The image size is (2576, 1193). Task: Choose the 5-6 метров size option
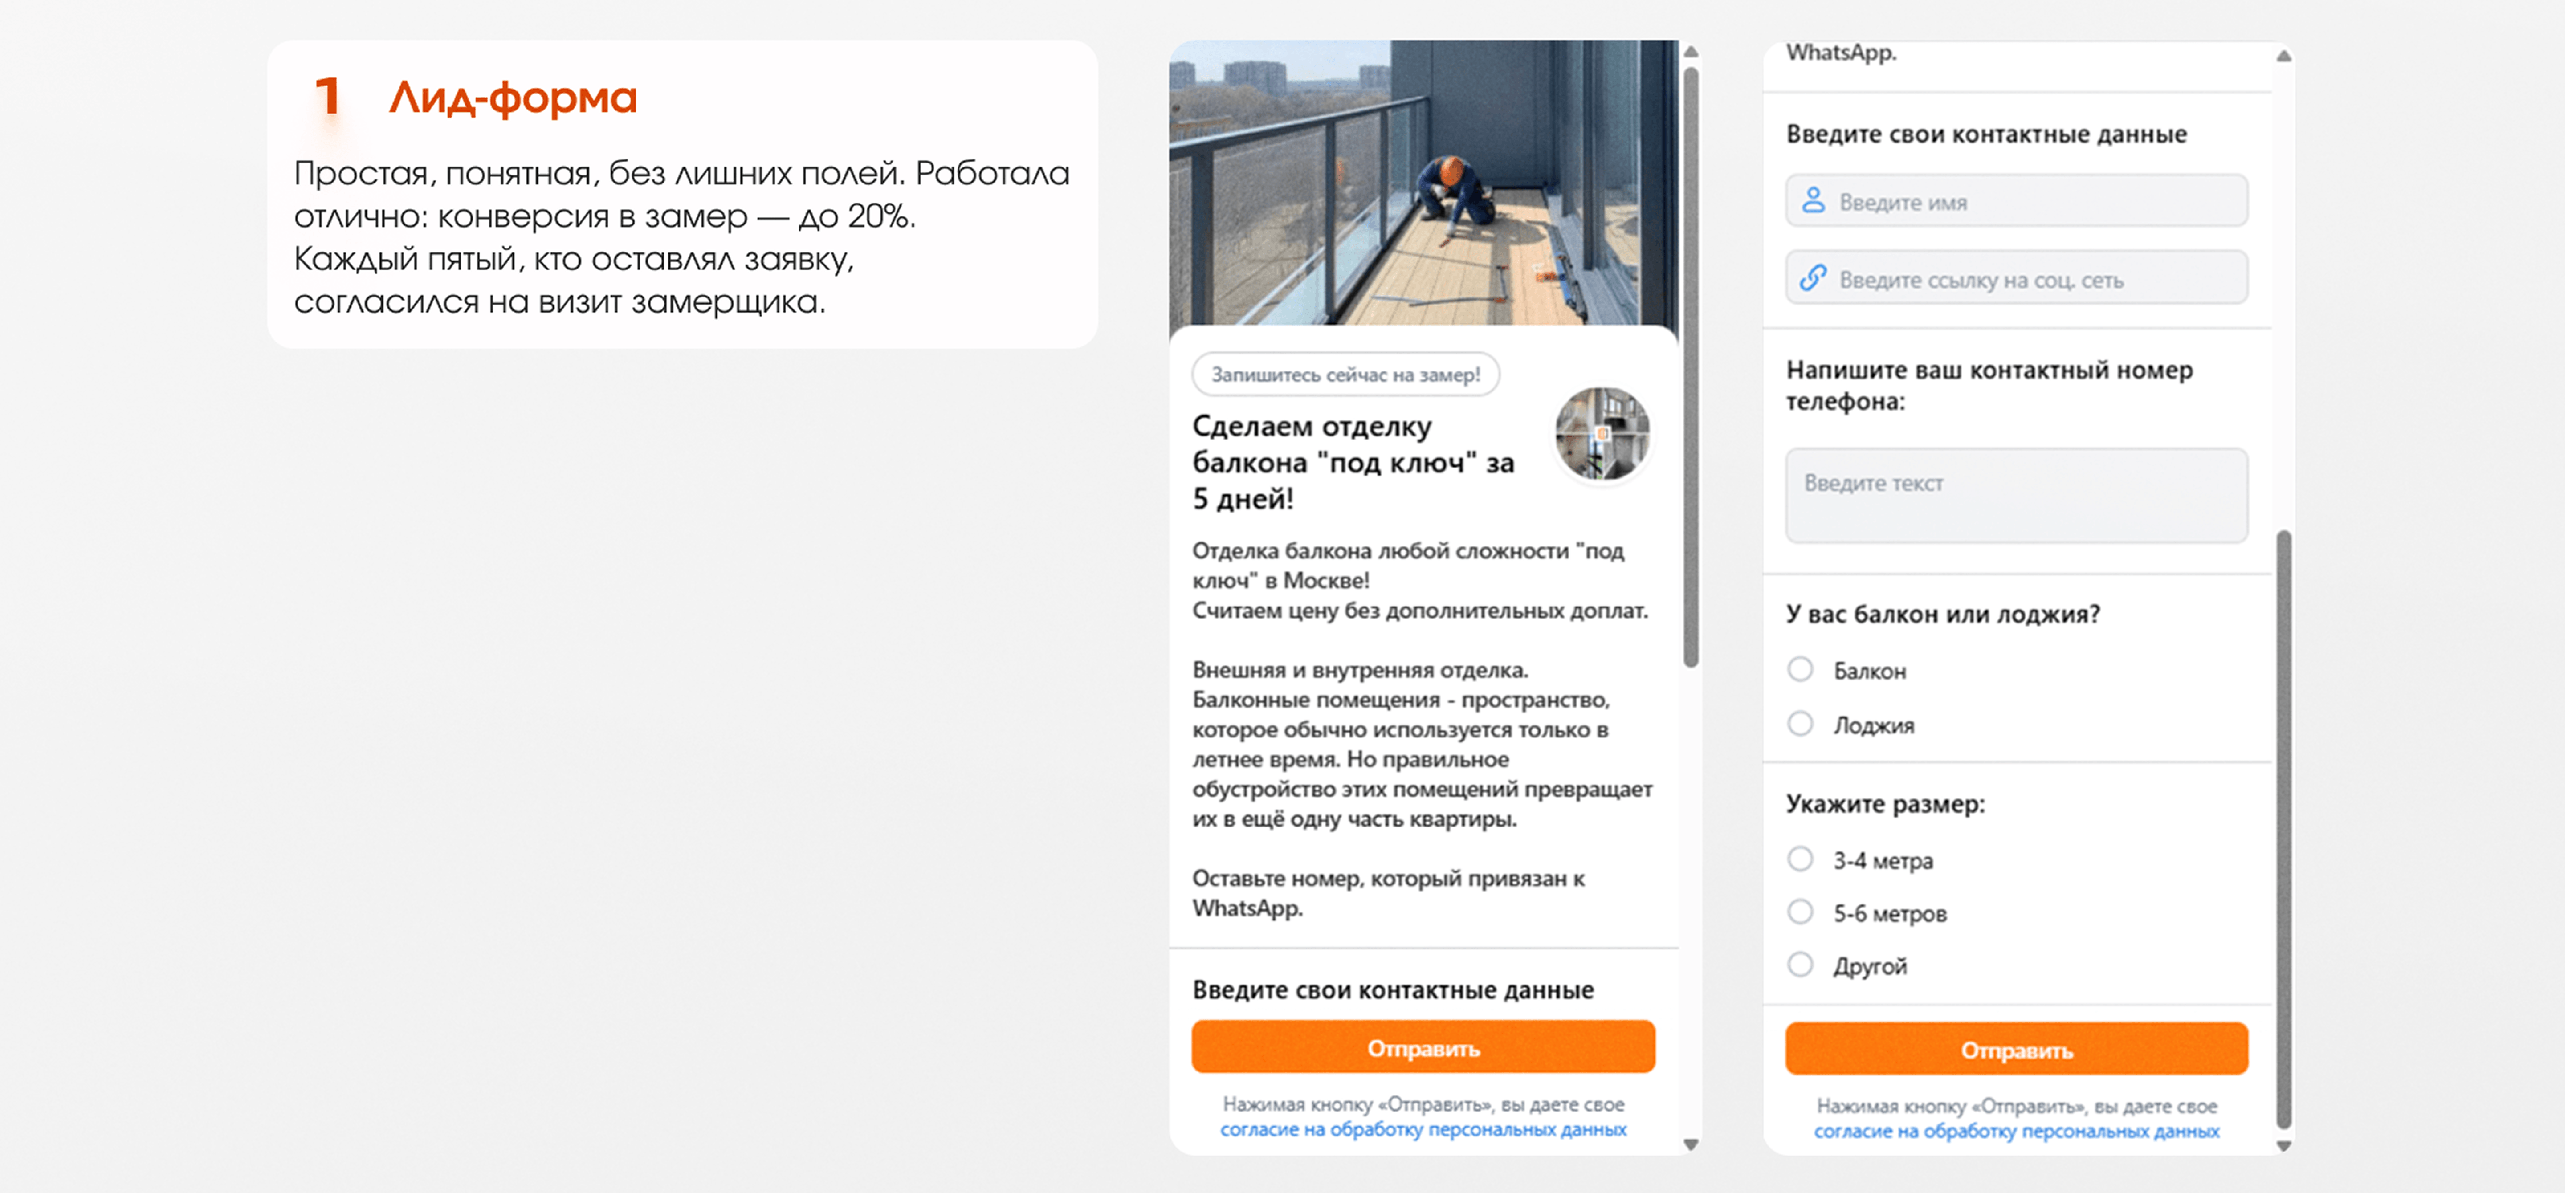click(1800, 912)
